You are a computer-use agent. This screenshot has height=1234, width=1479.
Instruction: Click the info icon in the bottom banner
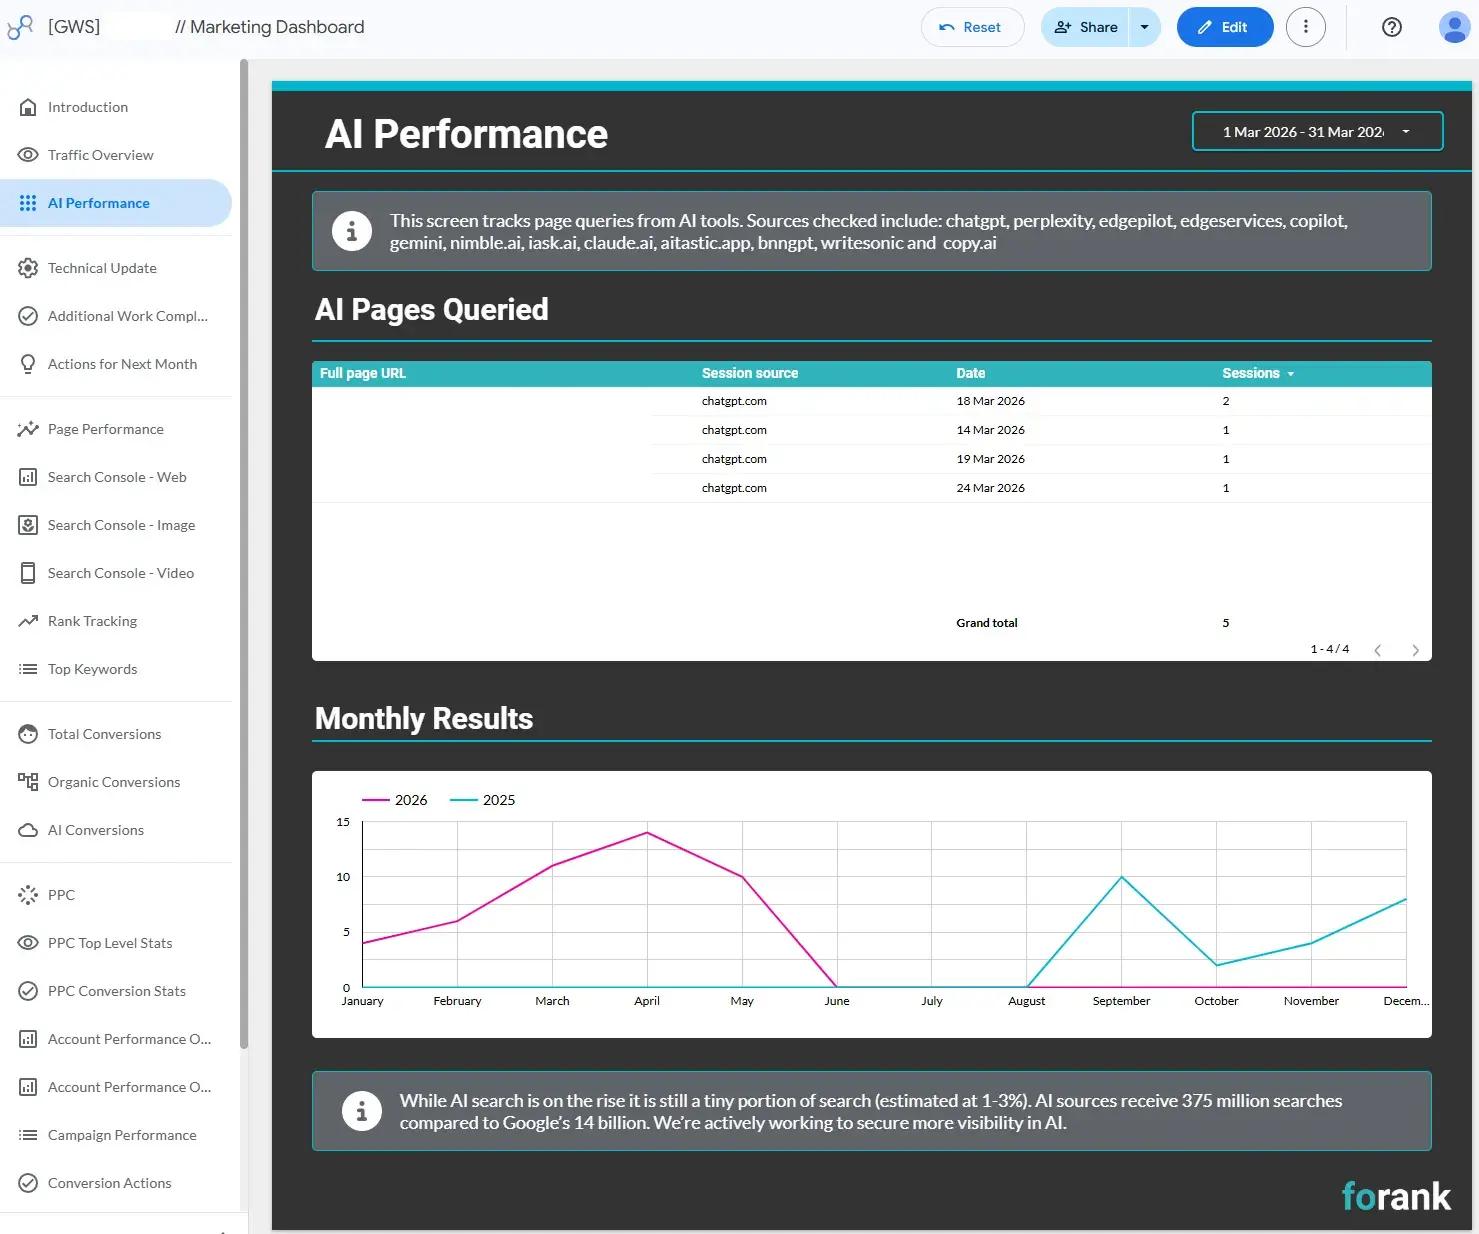pos(362,1111)
